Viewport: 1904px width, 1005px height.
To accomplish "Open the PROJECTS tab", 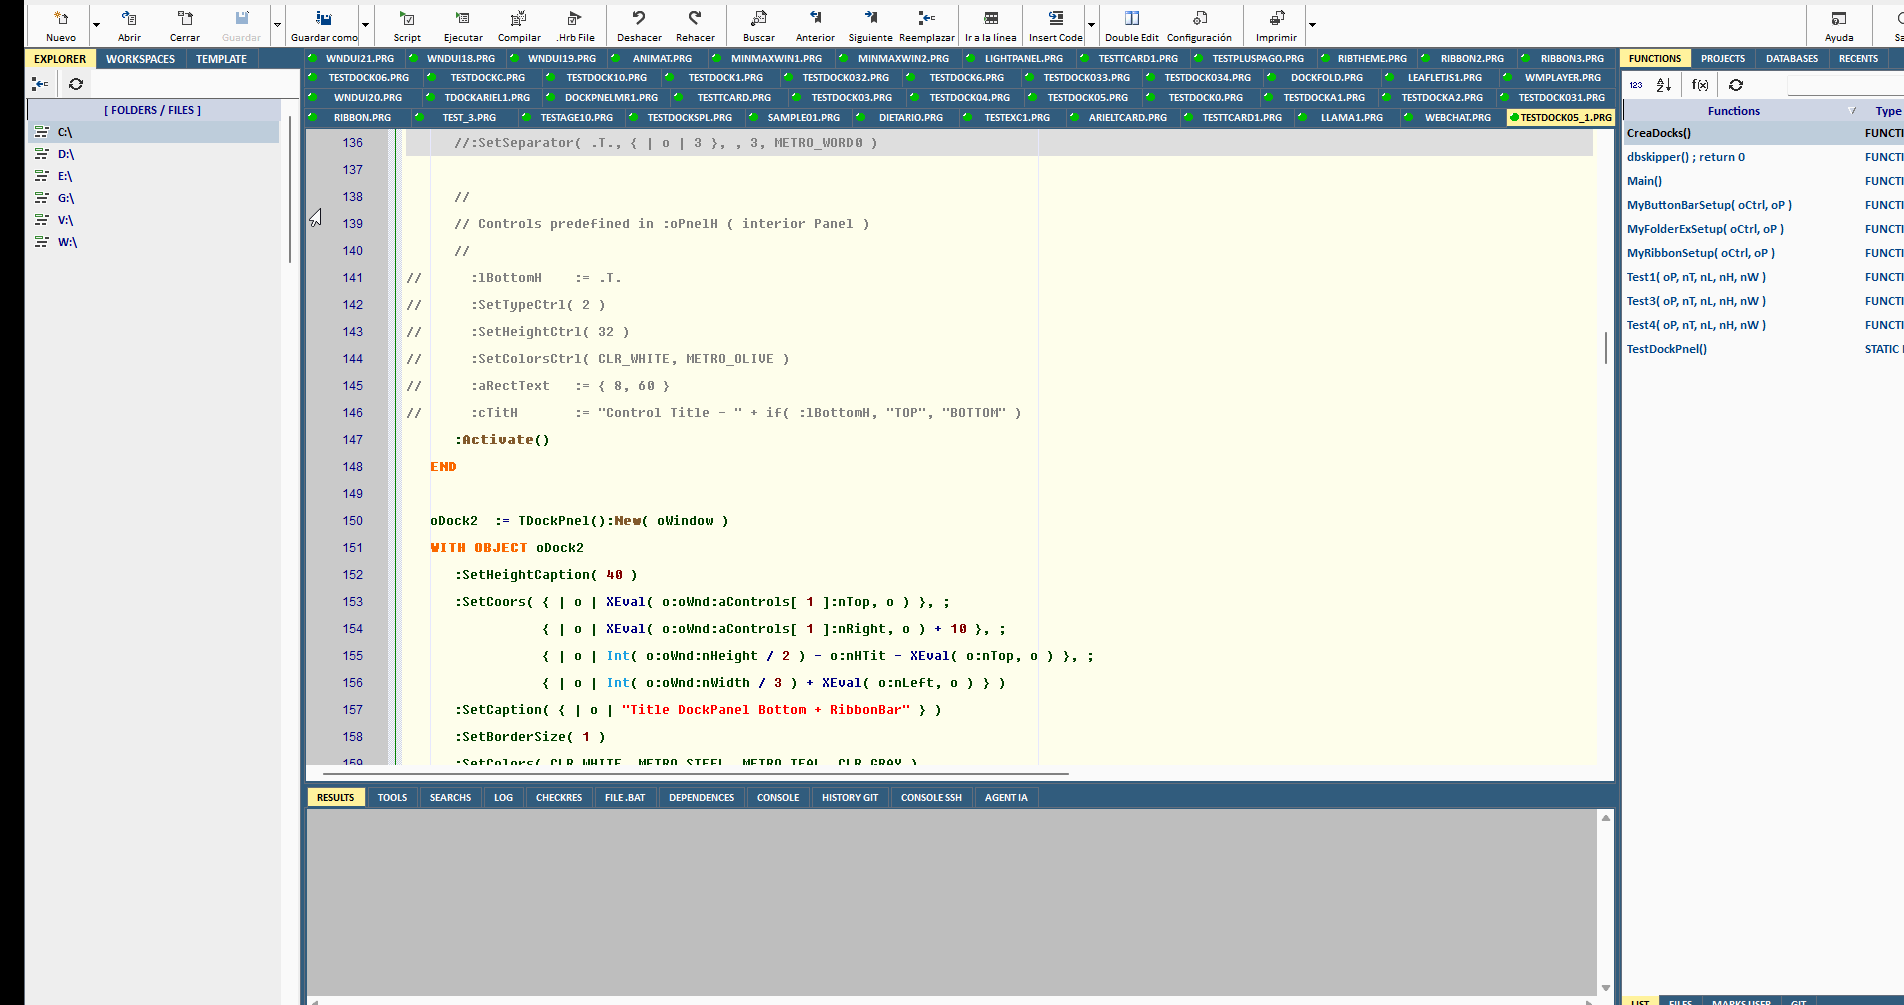I will tap(1723, 59).
